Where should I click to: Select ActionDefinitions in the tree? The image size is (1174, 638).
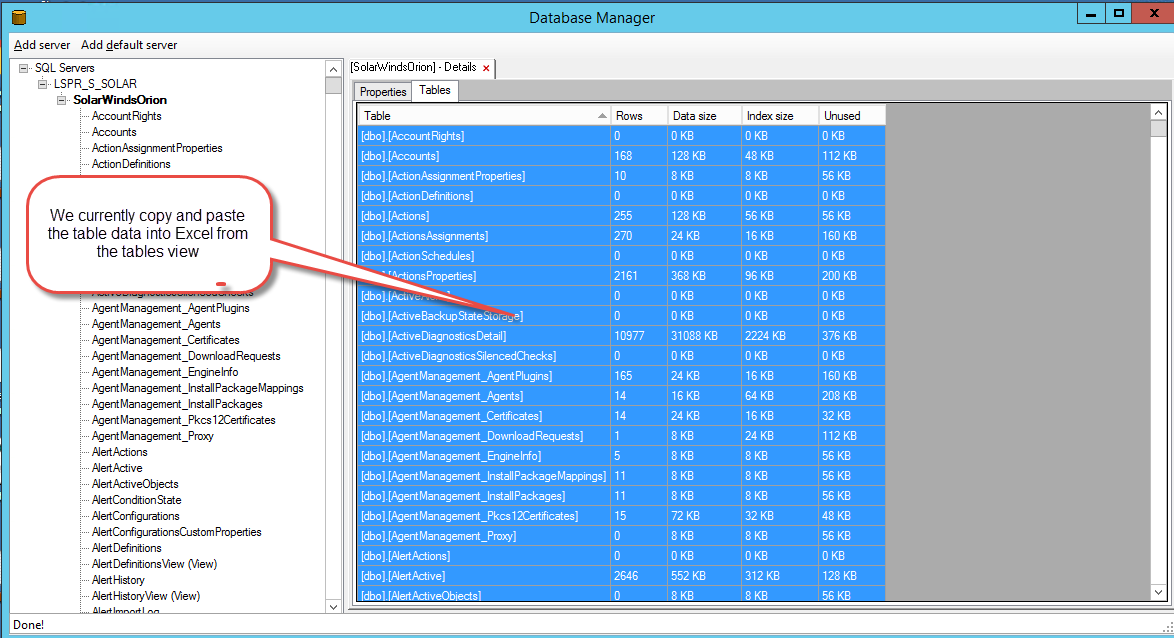131,164
